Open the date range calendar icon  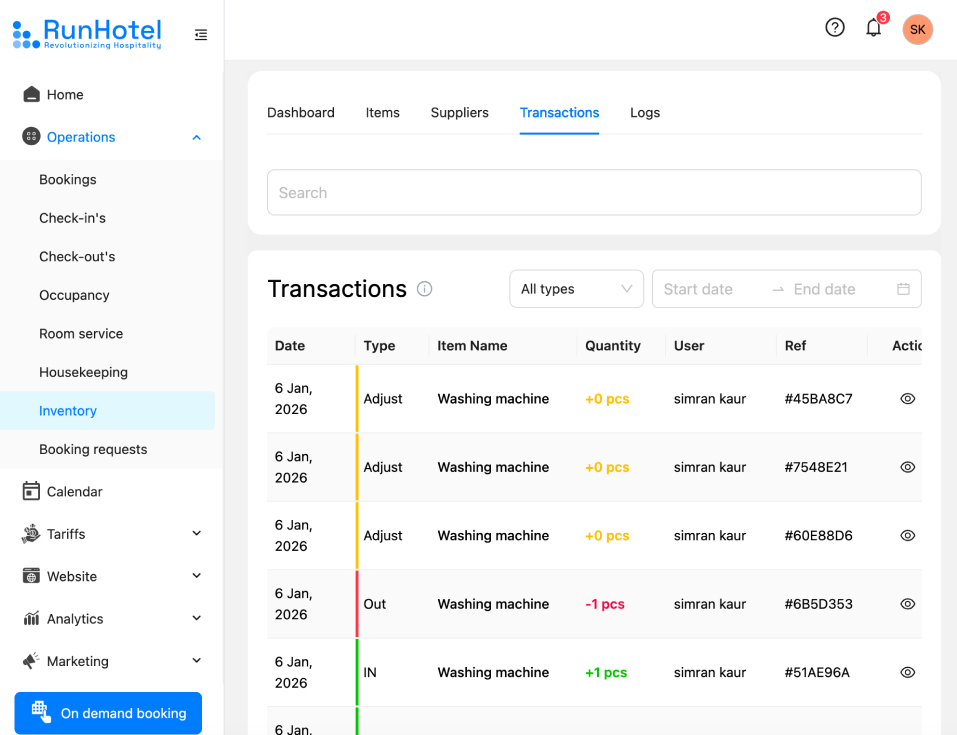click(x=903, y=289)
